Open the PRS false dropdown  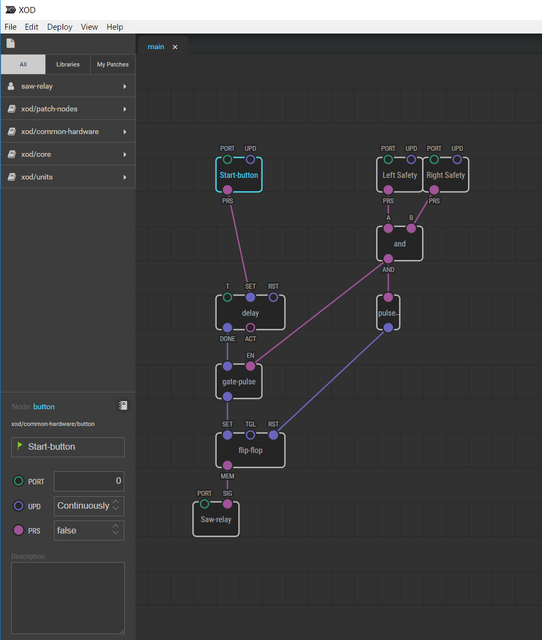[89, 531]
